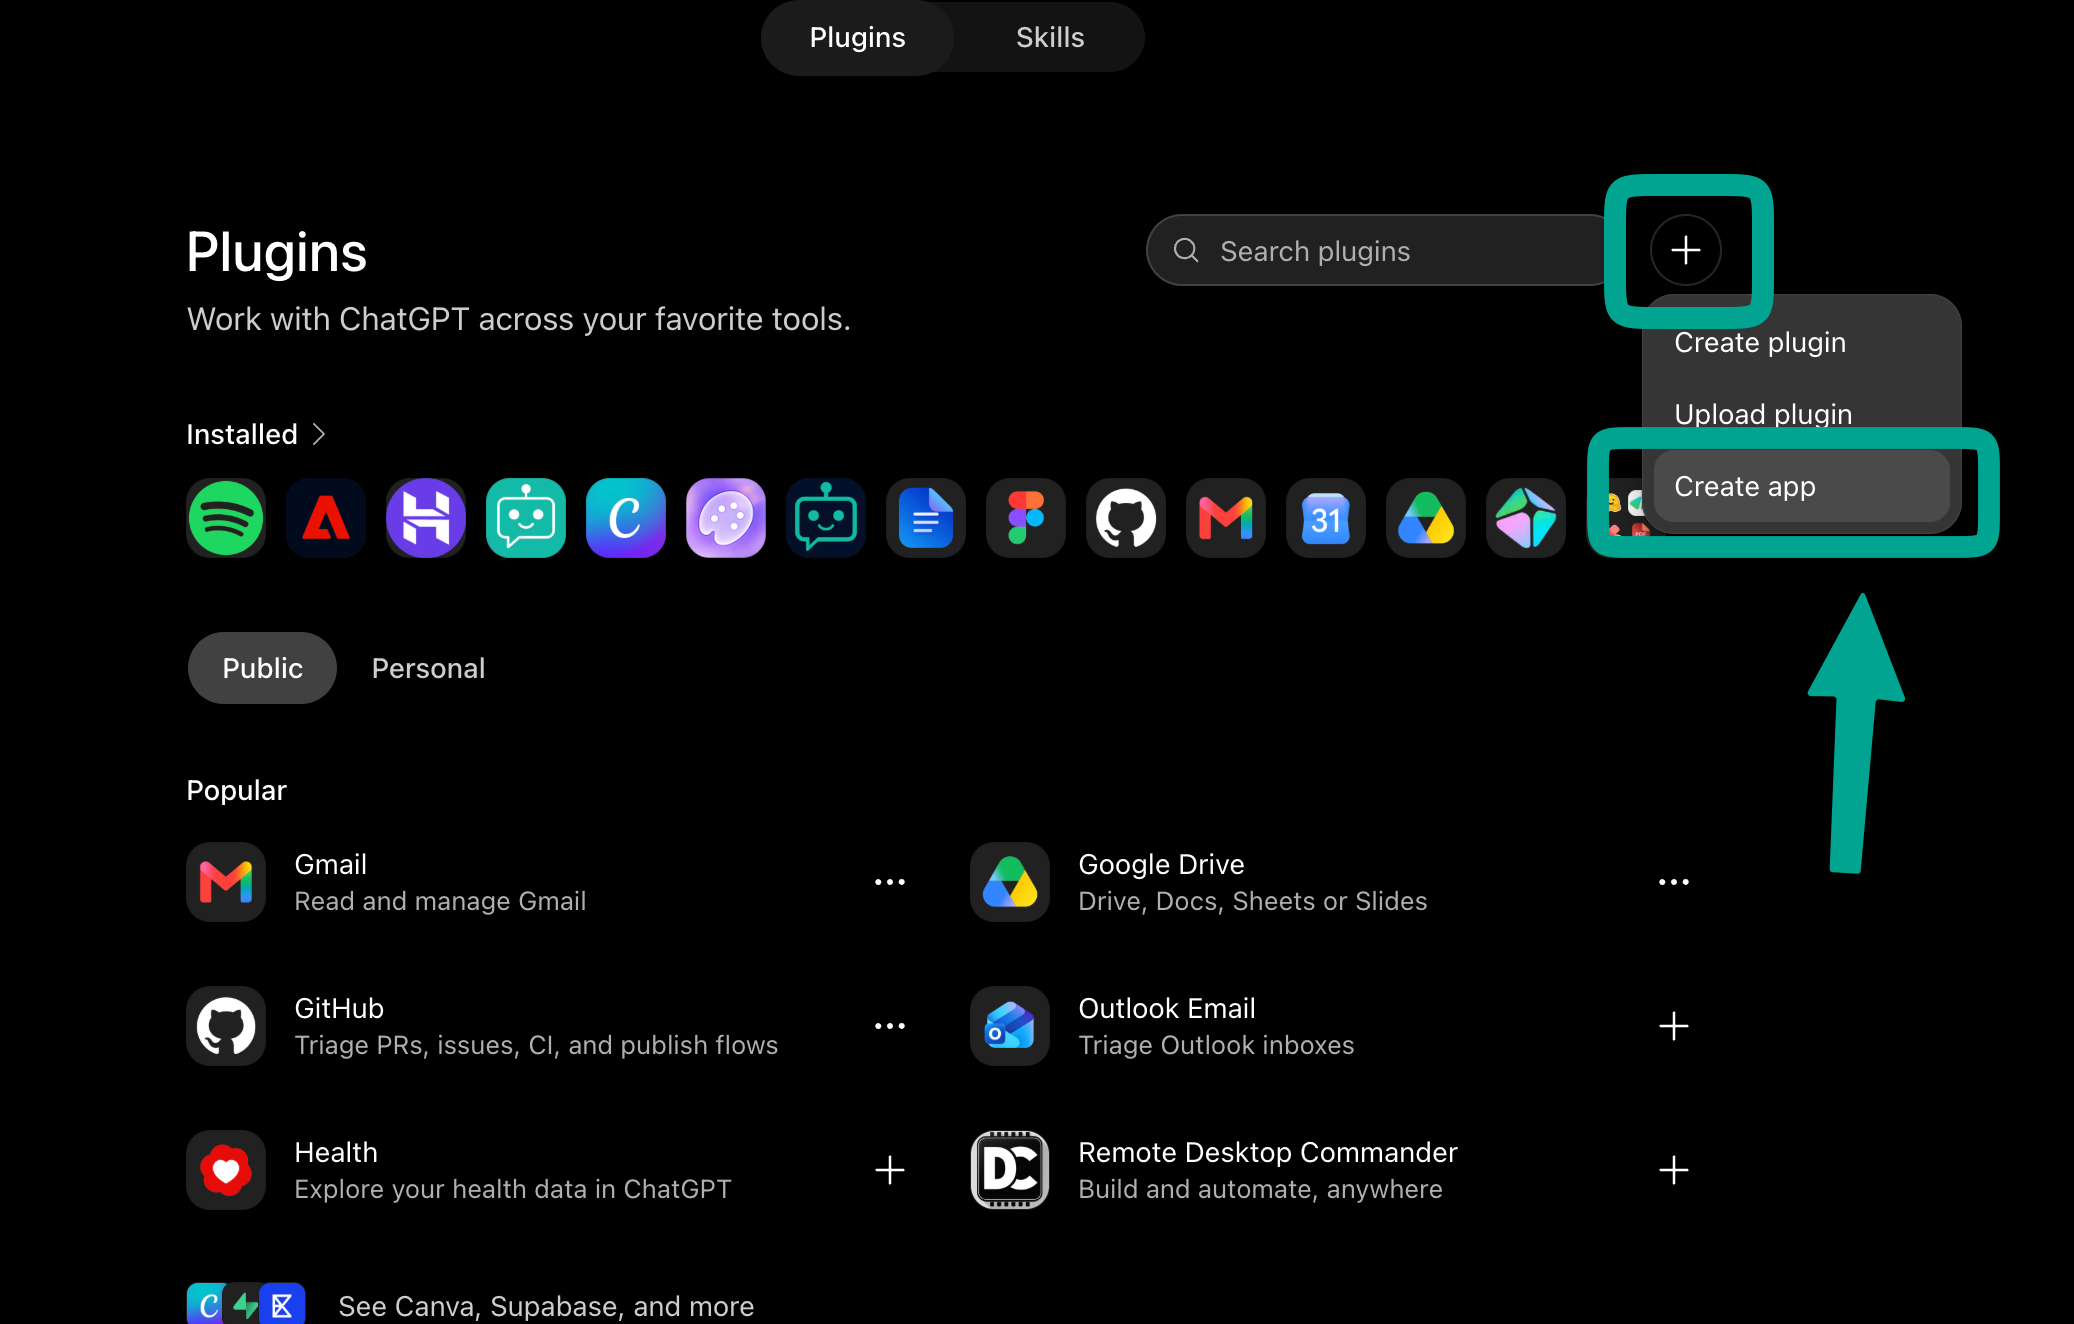Open the Figma installed plugin icon

click(x=1026, y=518)
